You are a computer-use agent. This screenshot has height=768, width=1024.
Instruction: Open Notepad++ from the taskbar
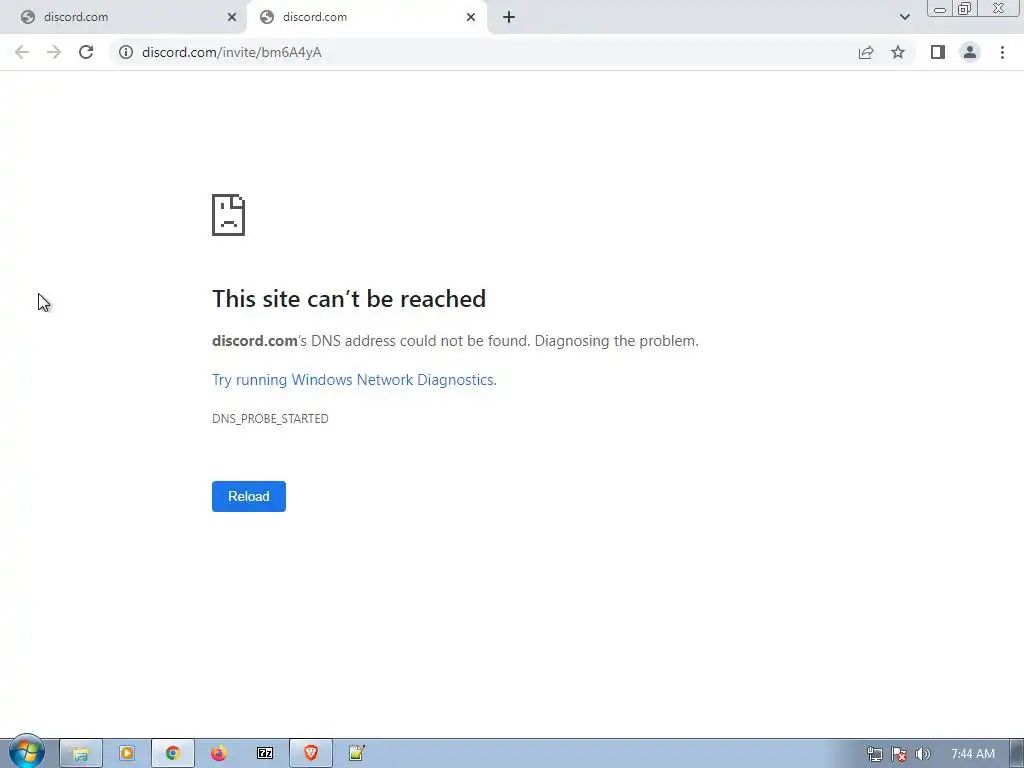coord(357,754)
